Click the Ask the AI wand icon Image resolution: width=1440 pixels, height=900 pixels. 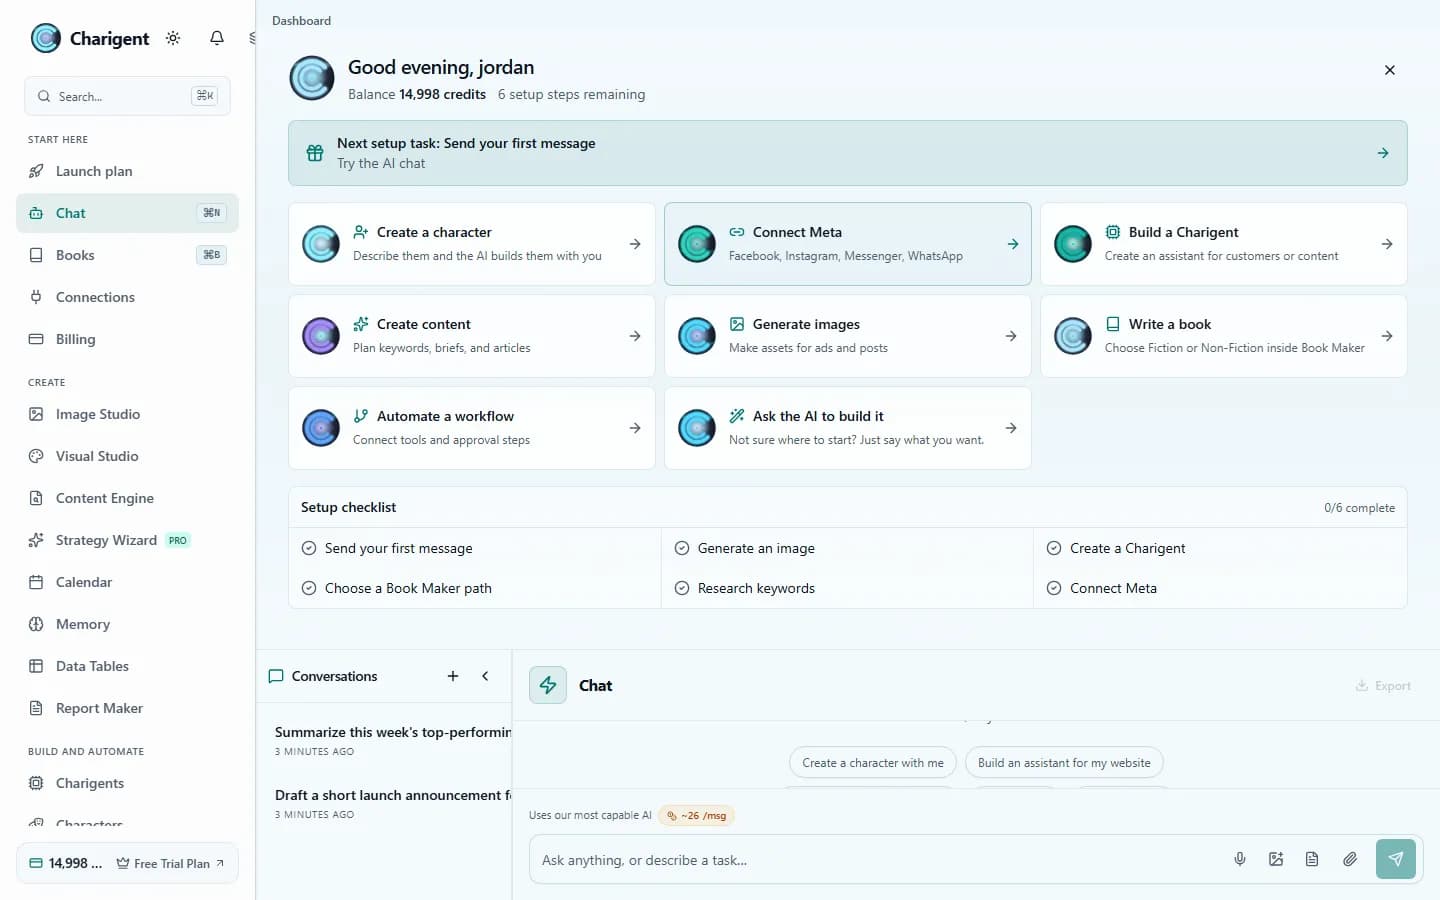(737, 416)
